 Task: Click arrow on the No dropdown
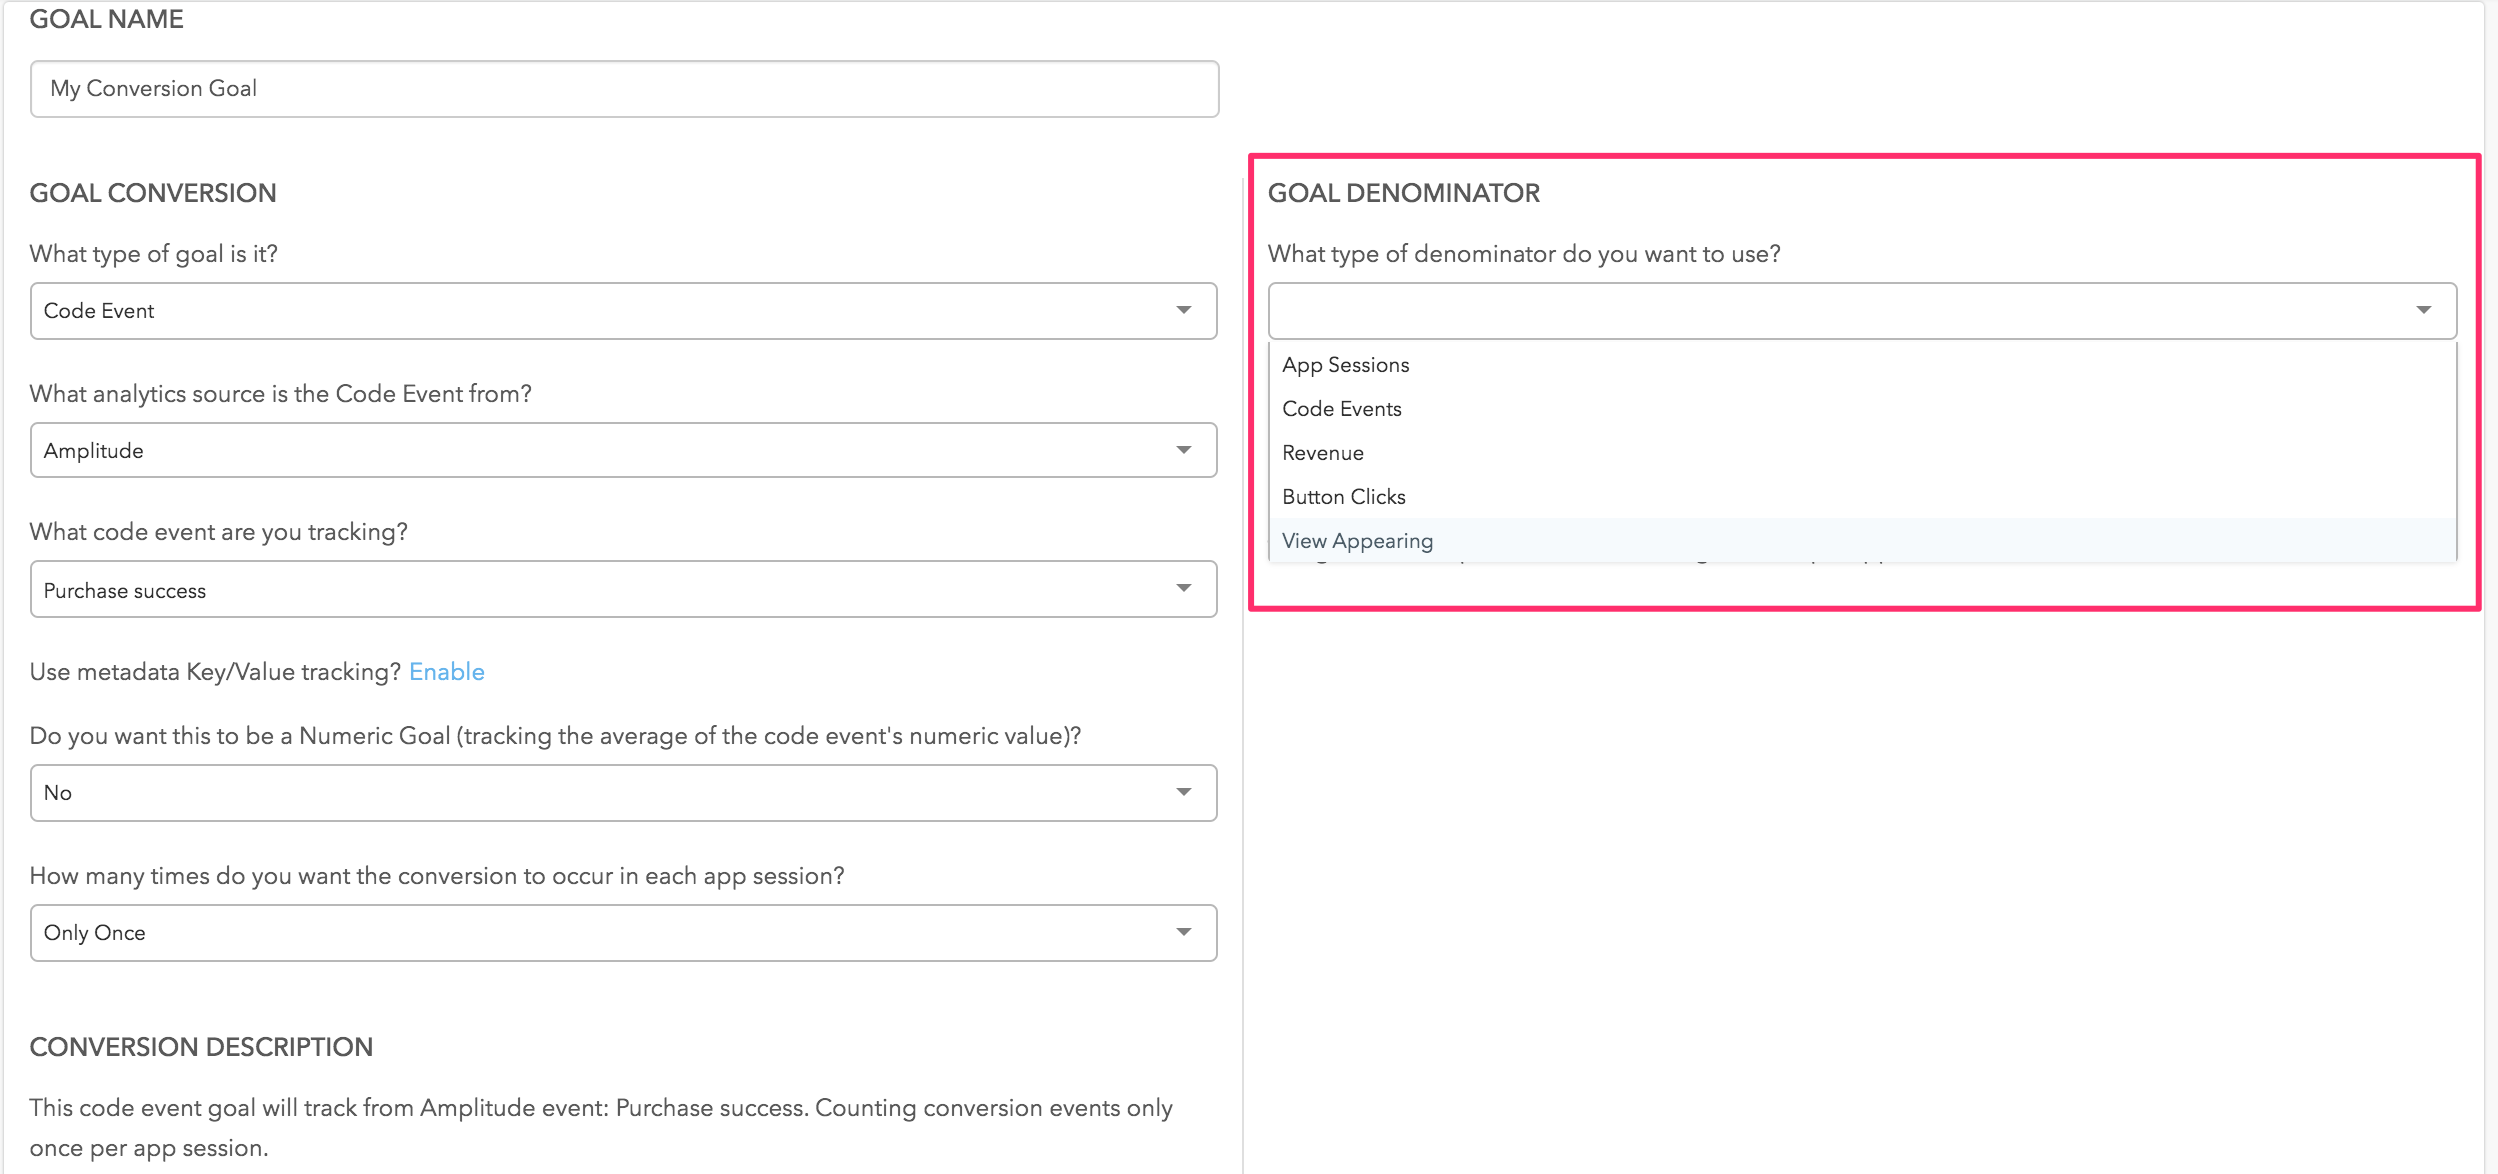pyautogui.click(x=1184, y=792)
